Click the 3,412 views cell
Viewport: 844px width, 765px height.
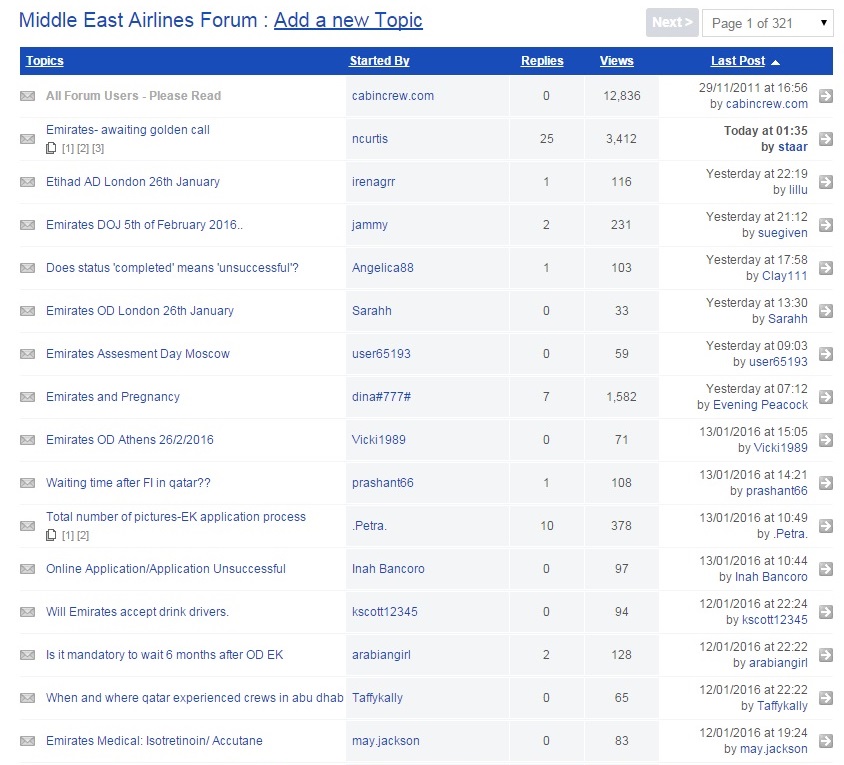(x=621, y=139)
